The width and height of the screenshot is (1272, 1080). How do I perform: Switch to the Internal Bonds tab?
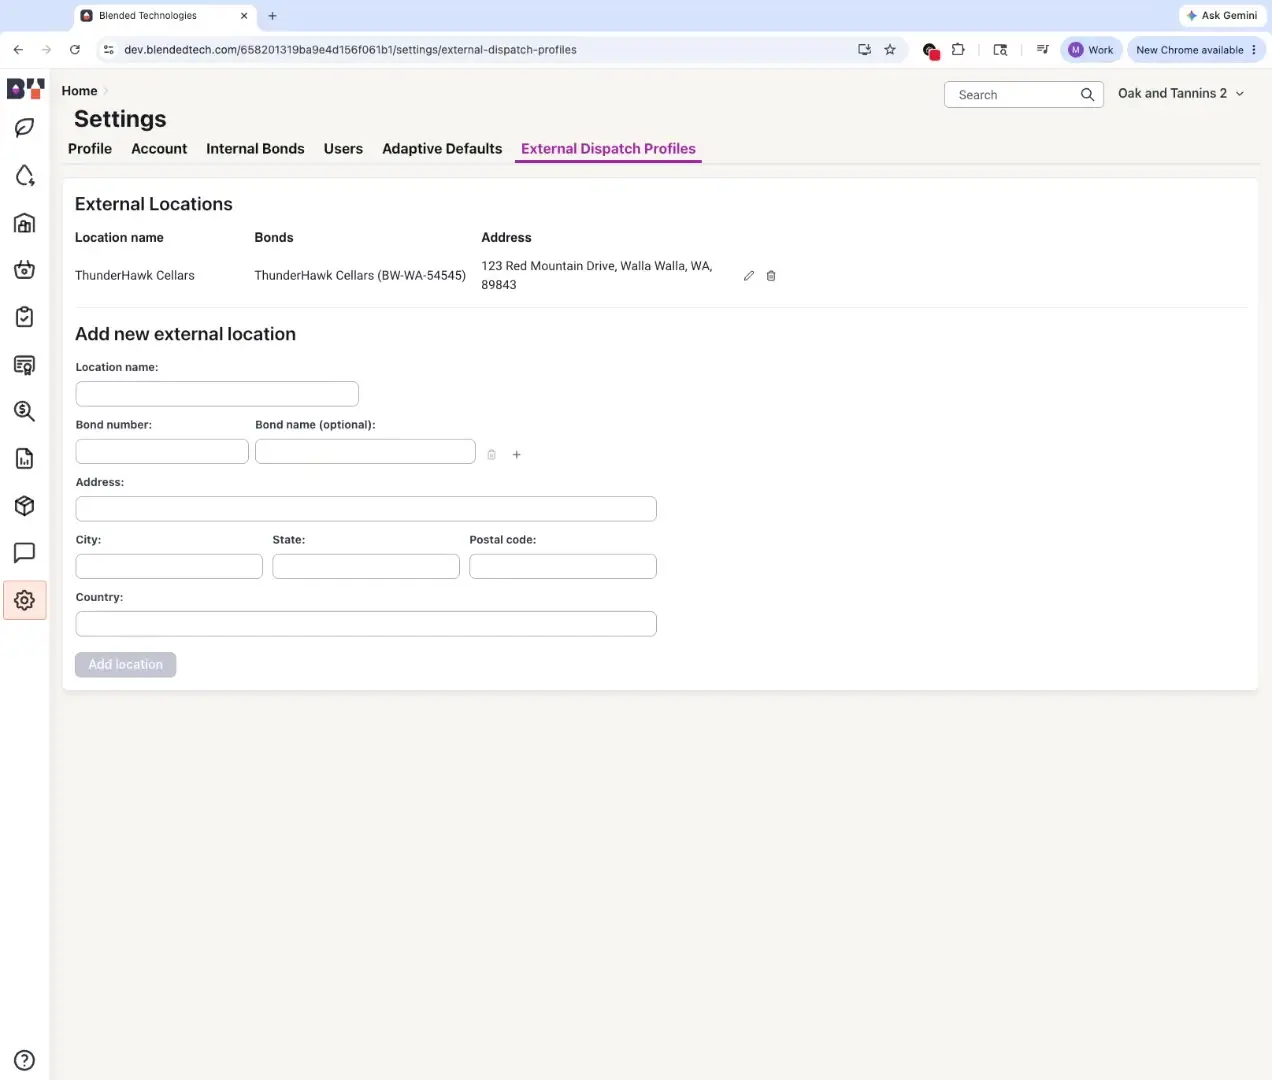click(x=255, y=149)
